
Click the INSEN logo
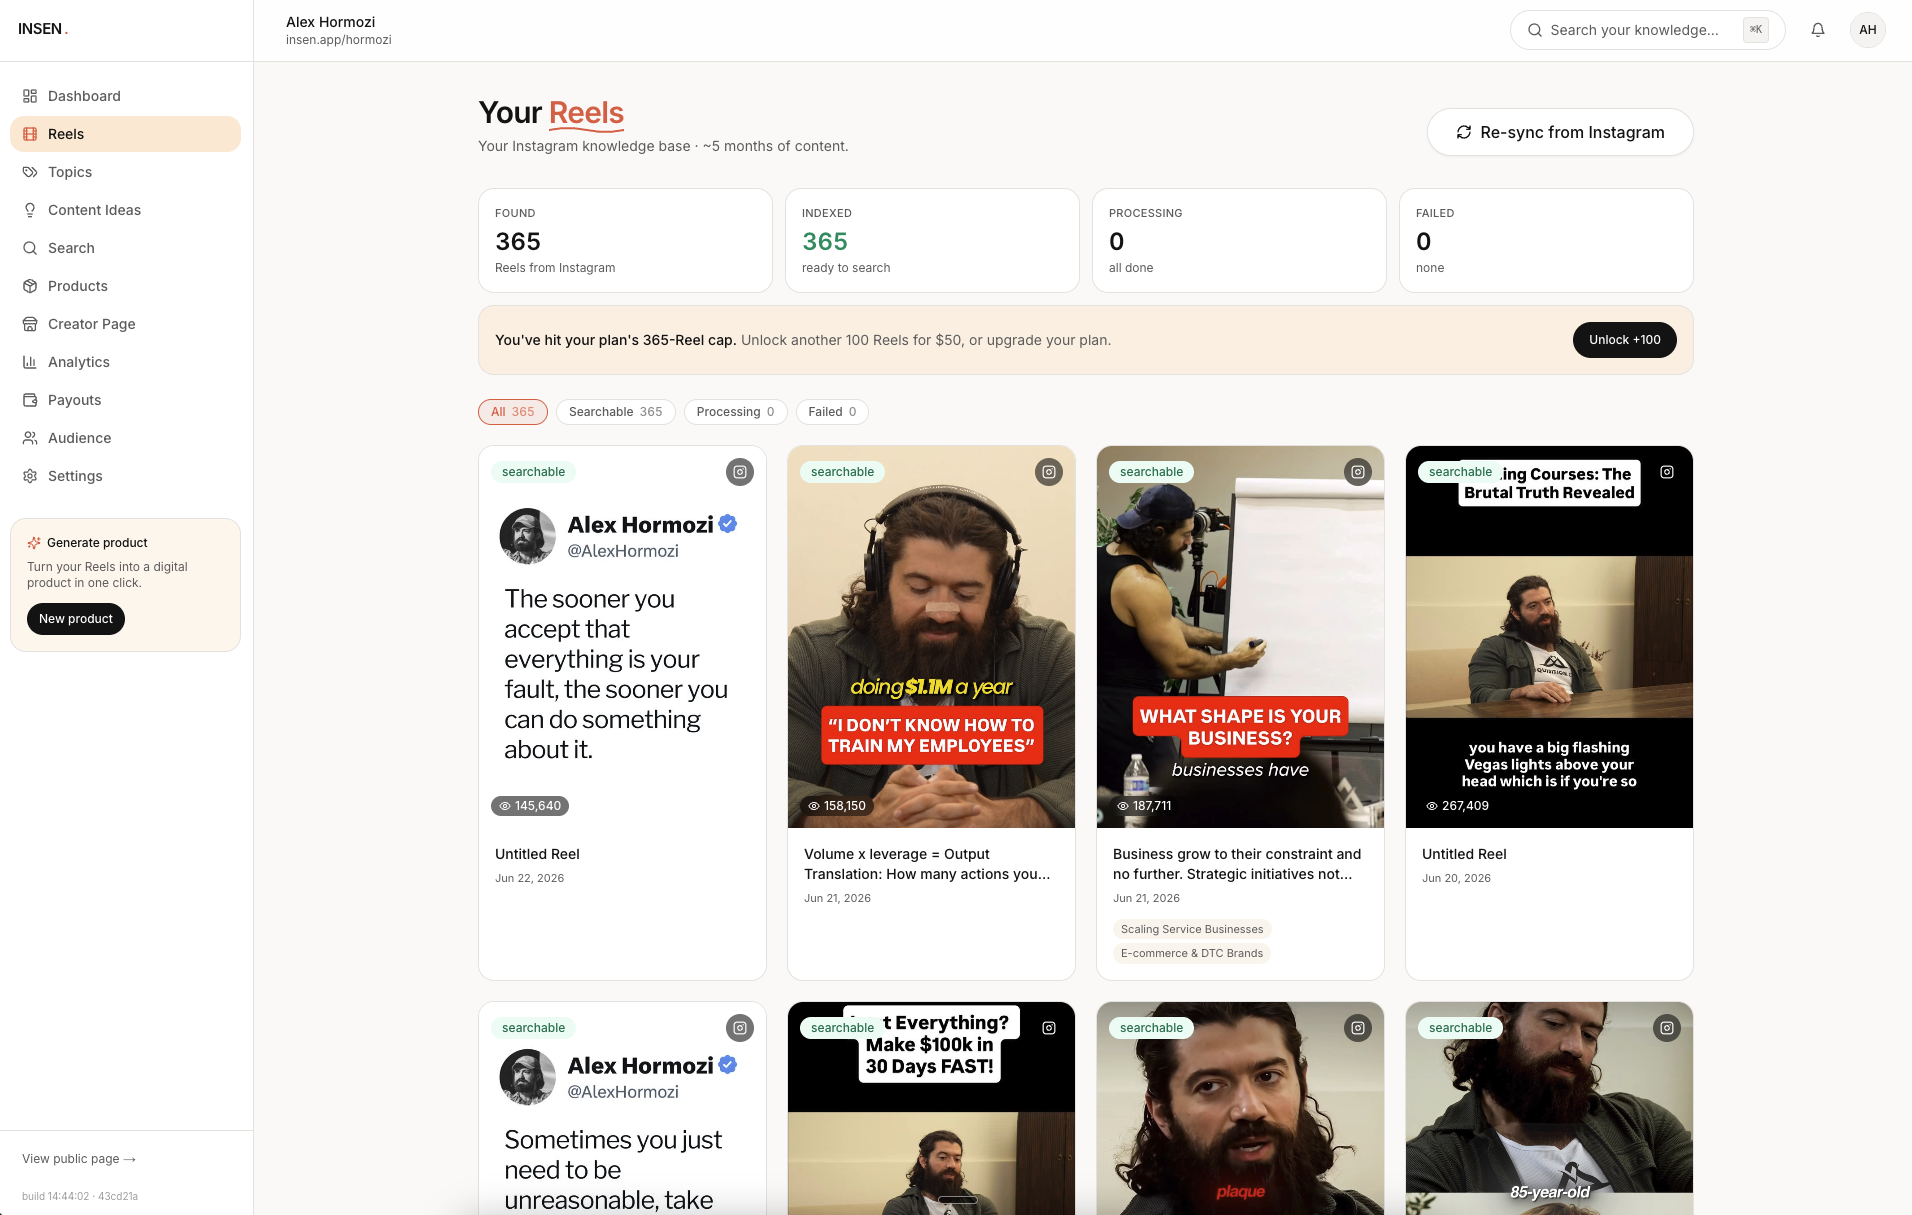click(x=43, y=29)
